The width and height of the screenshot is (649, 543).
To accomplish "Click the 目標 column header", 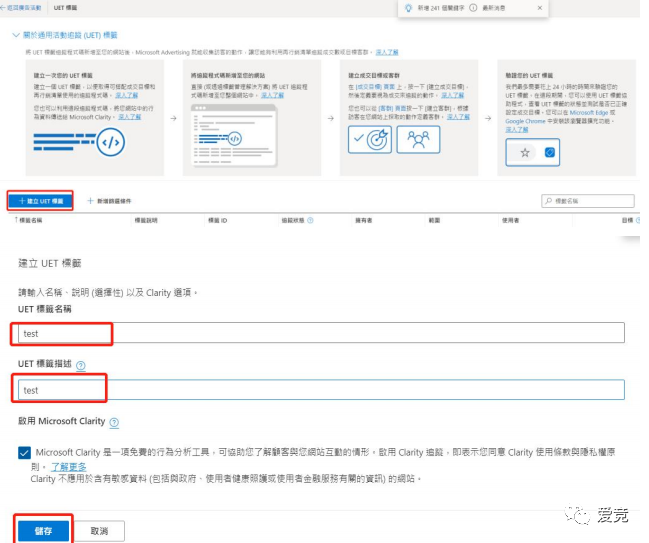I will 627,221.
